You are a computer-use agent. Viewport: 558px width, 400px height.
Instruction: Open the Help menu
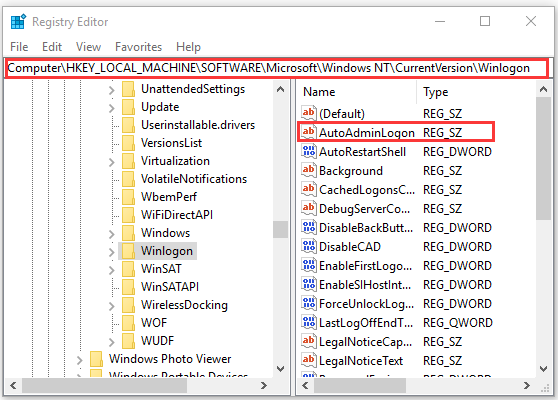[189, 47]
